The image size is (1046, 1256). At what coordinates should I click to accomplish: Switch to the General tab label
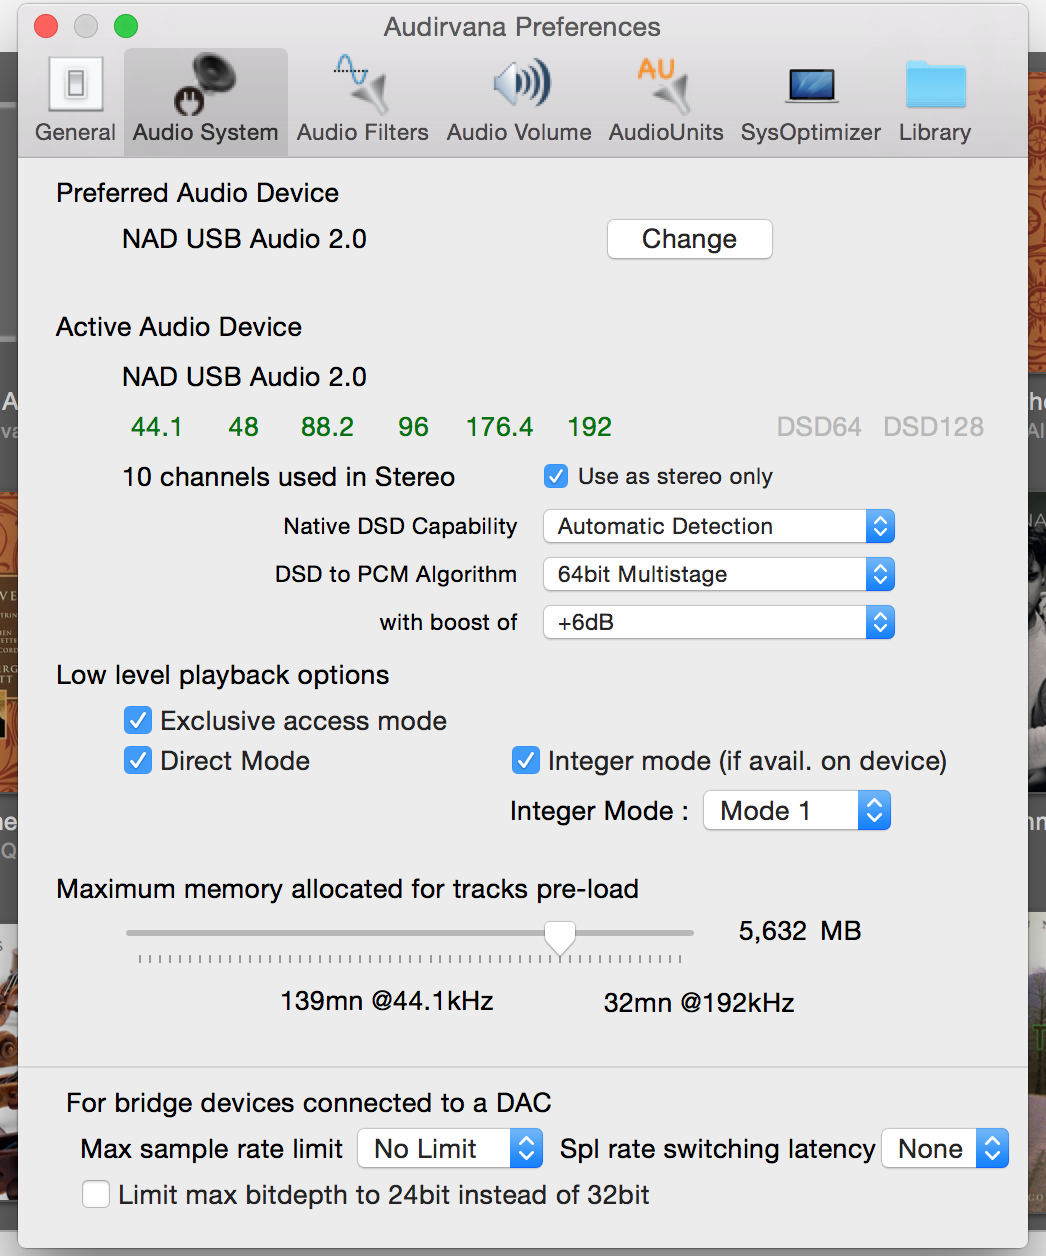click(75, 132)
